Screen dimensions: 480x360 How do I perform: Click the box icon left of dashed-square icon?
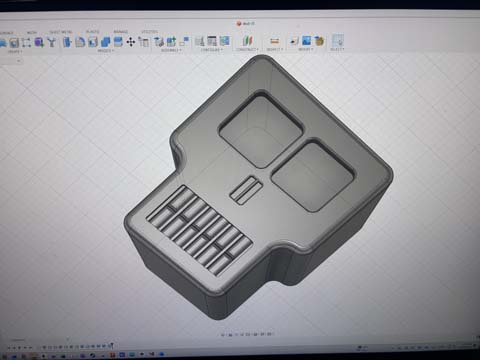[14, 43]
